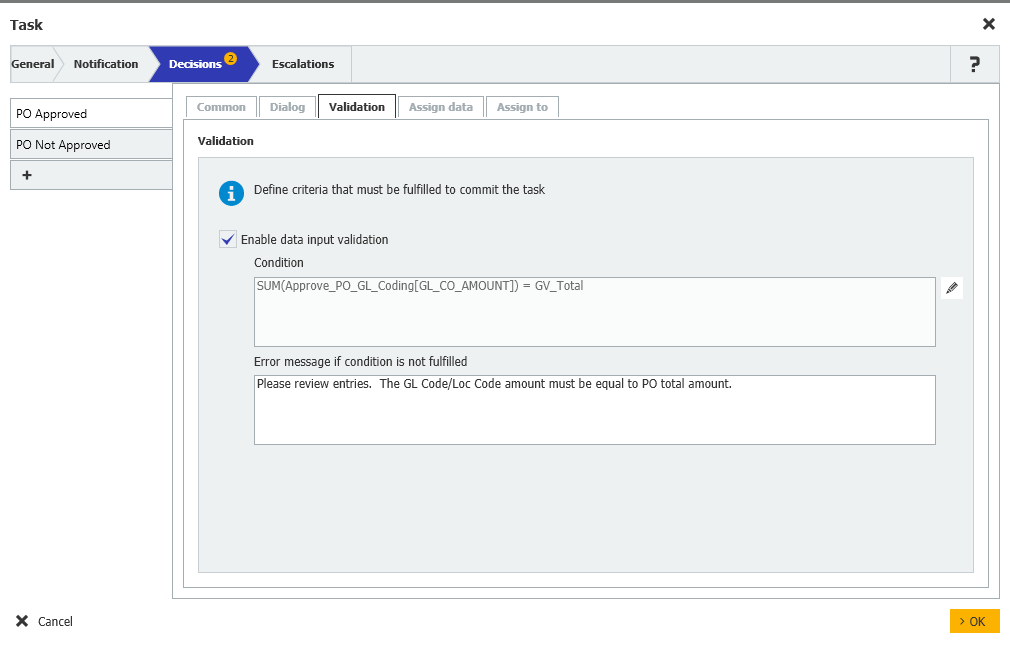Click the blue information icon
The image size is (1010, 653).
(x=232, y=193)
